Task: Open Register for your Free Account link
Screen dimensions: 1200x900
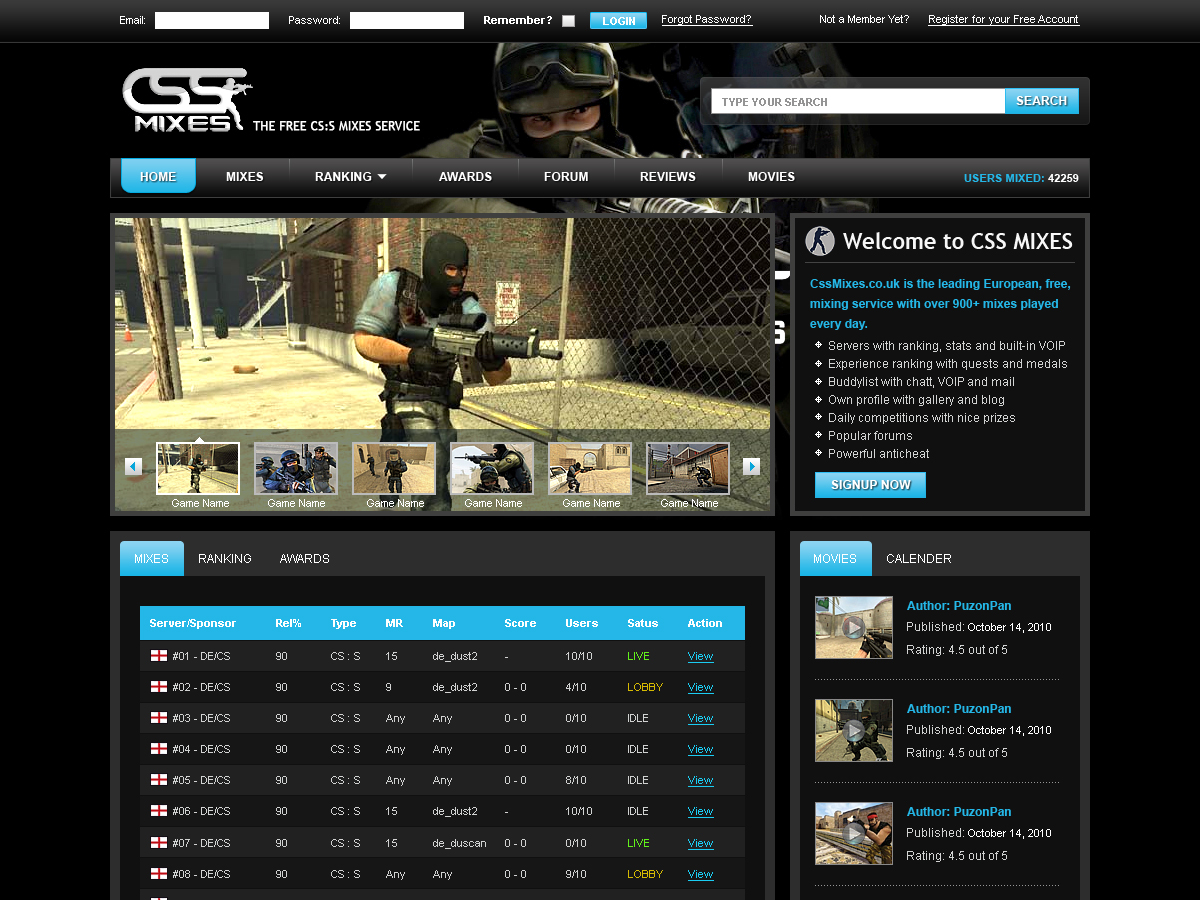Action: coord(1004,20)
